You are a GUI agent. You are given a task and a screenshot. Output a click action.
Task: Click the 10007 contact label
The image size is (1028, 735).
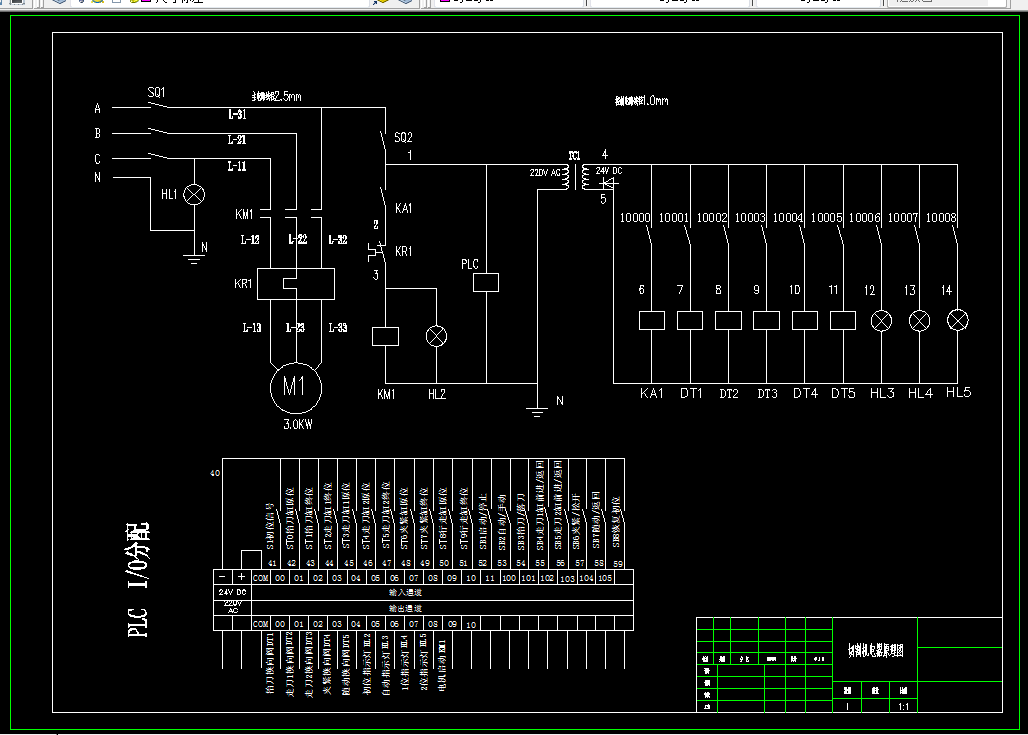[903, 218]
